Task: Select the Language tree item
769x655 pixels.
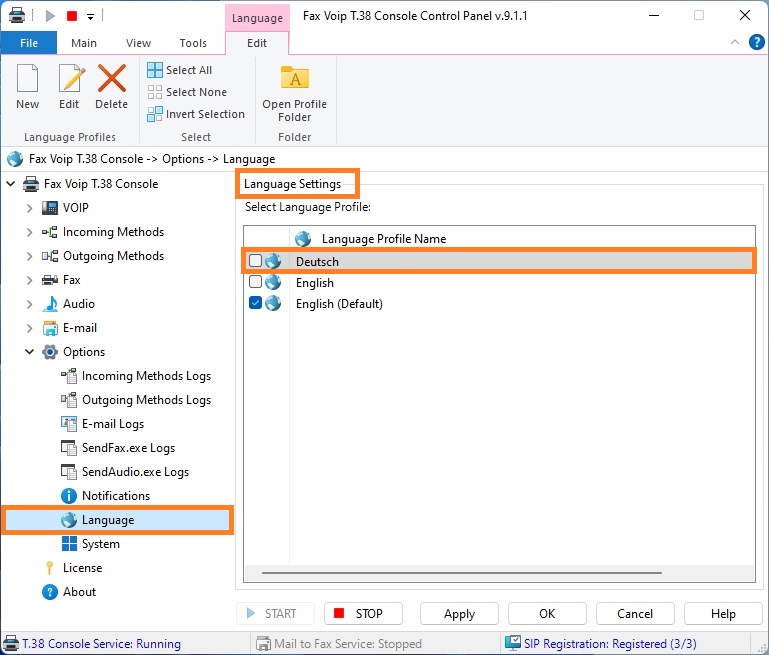Action: [x=108, y=520]
